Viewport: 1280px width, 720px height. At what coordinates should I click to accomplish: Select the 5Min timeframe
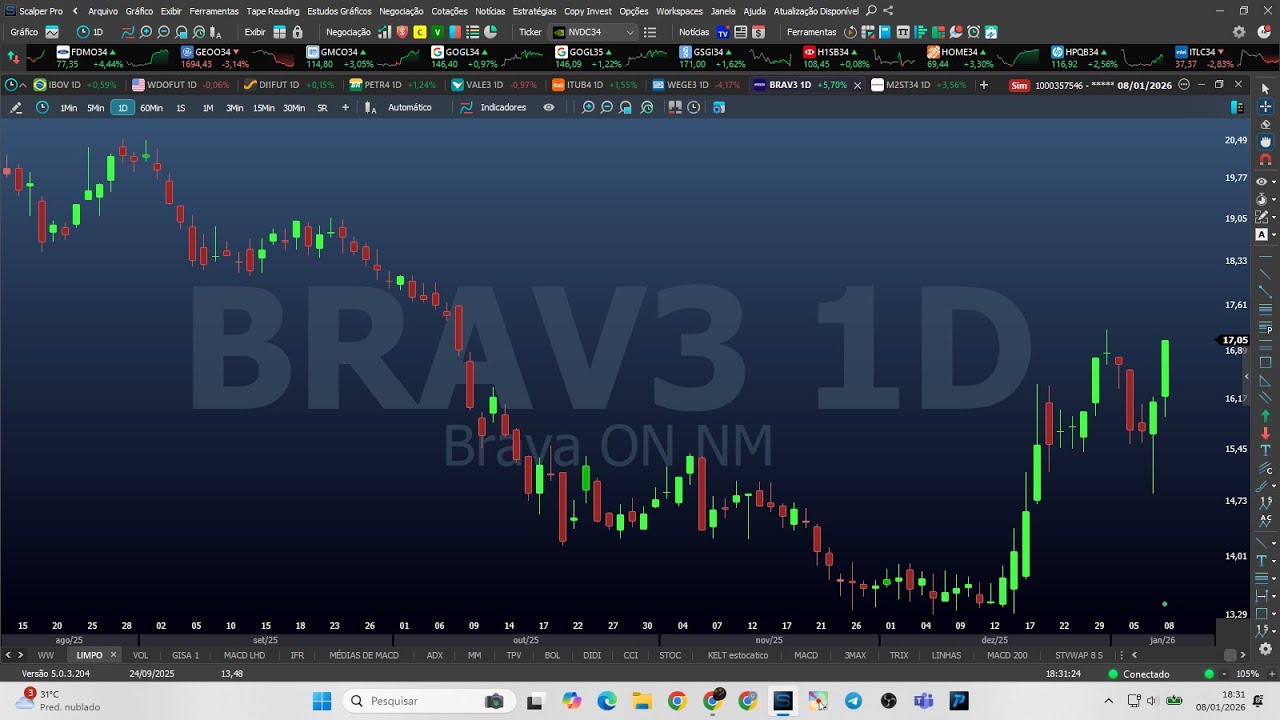point(95,108)
